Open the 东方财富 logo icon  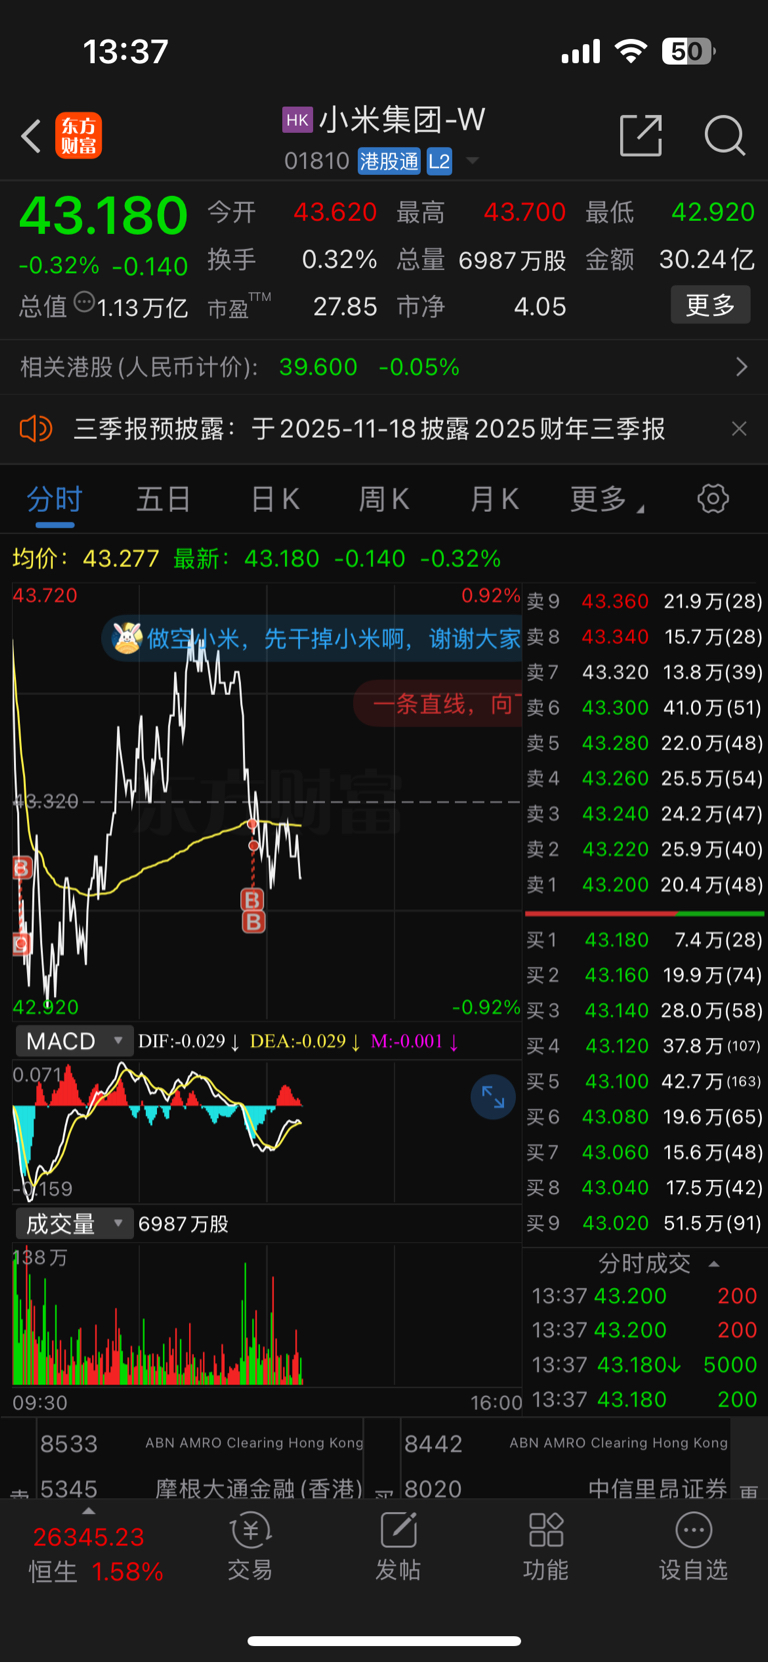(78, 136)
